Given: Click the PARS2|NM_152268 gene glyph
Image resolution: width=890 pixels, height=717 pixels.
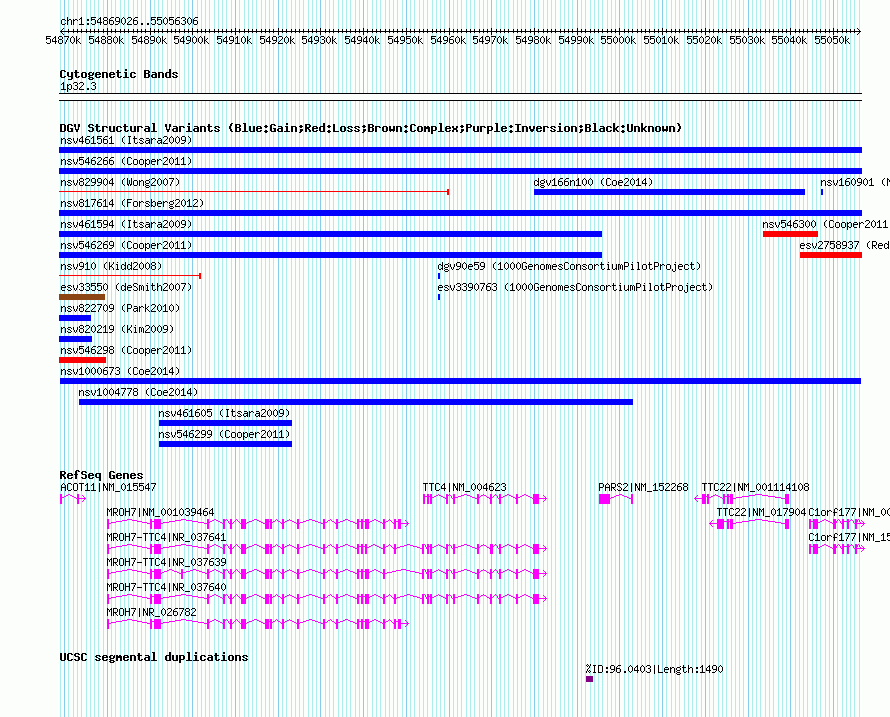Looking at the screenshot, I should point(616,499).
